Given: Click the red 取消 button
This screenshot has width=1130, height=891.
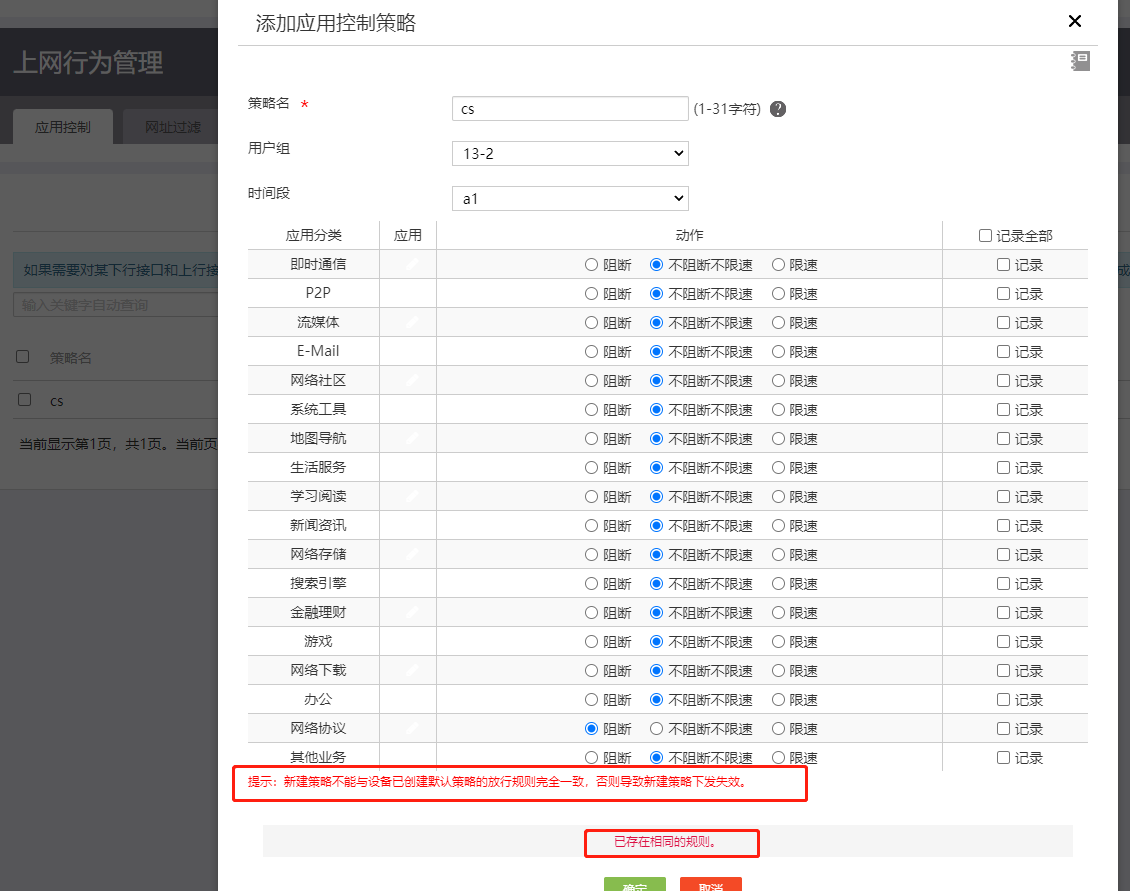Looking at the screenshot, I should 711,885.
